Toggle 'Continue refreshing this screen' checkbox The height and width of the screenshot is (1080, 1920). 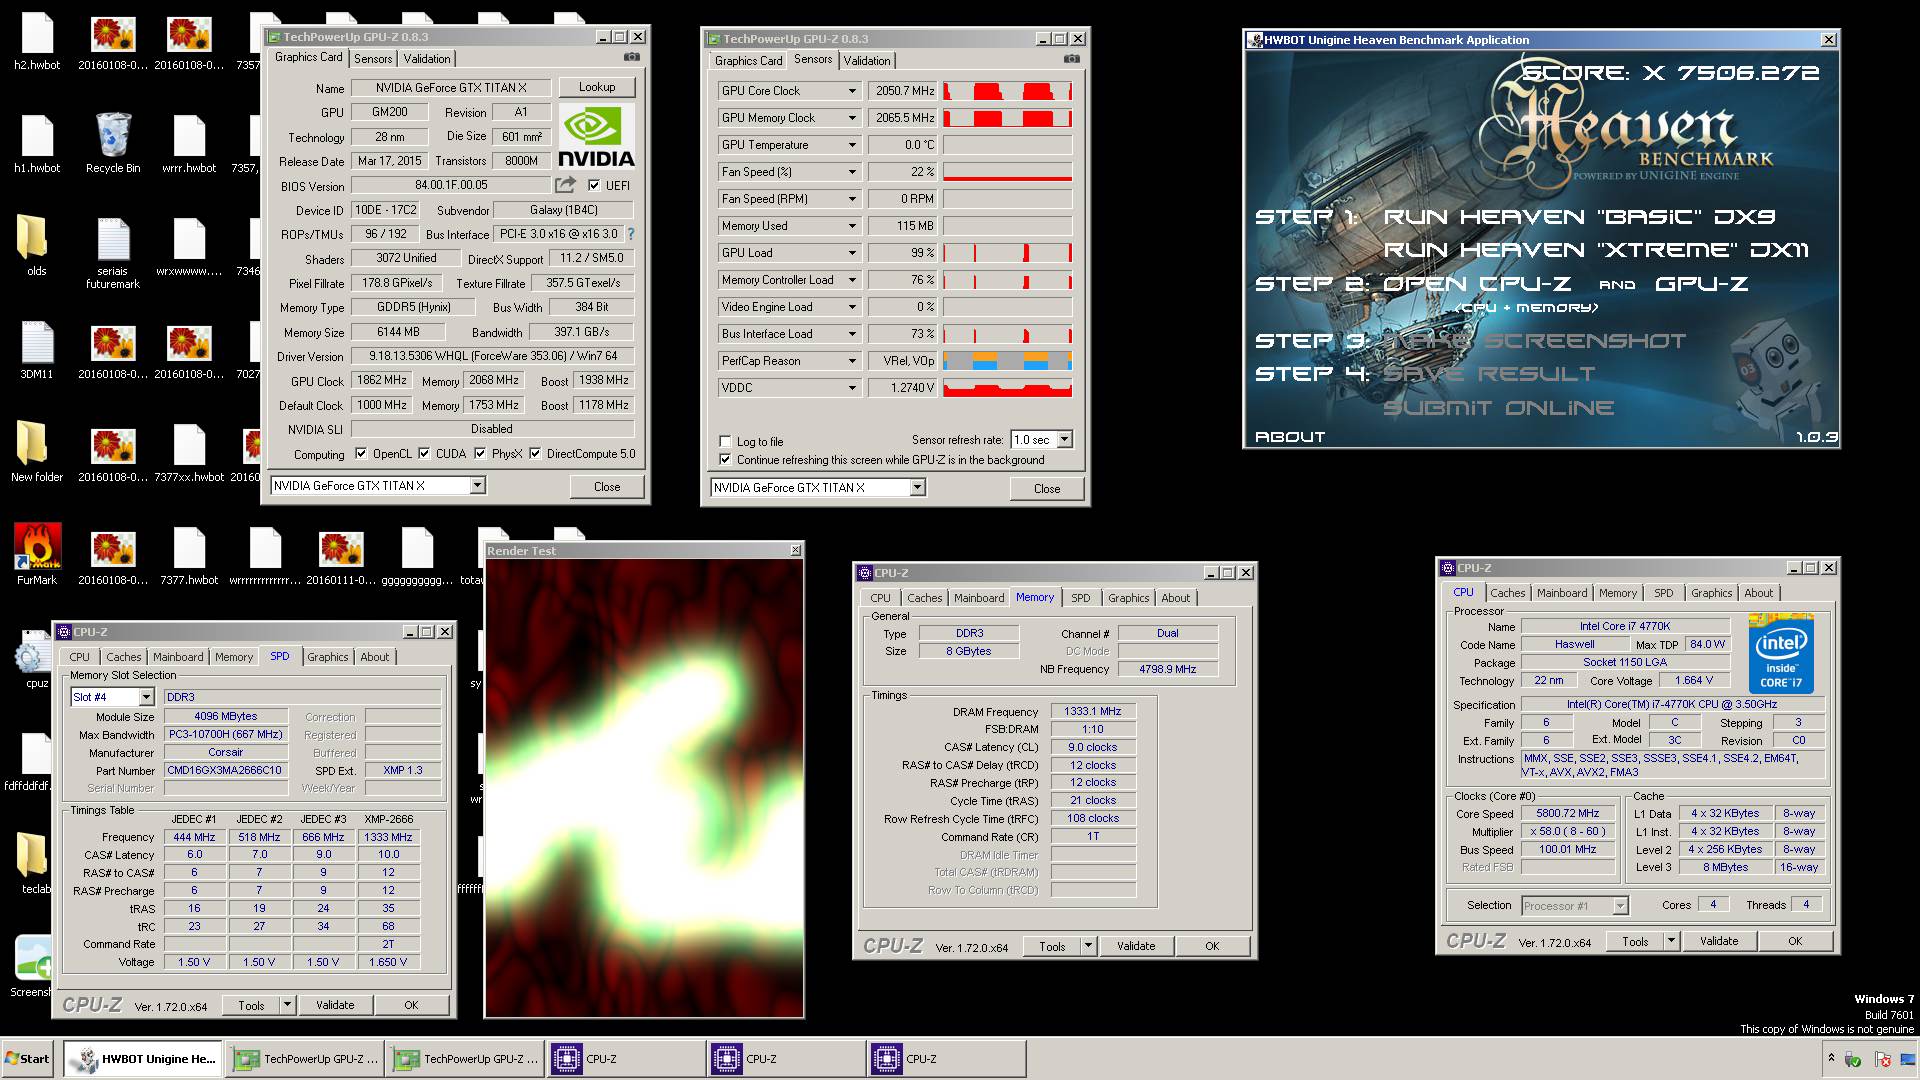(725, 459)
